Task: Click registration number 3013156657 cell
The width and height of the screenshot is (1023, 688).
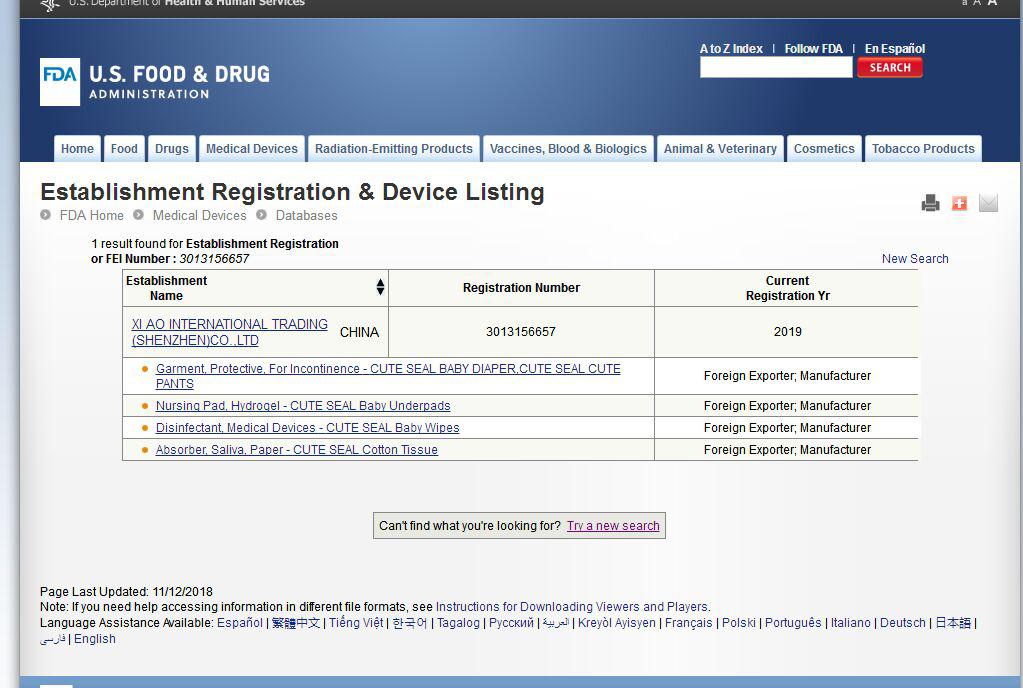Action: [x=521, y=332]
